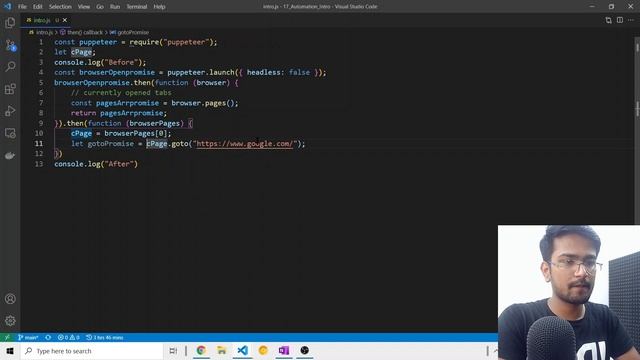Click the VS Code taskbar icon
The width and height of the screenshot is (640, 360).
(x=242, y=351)
